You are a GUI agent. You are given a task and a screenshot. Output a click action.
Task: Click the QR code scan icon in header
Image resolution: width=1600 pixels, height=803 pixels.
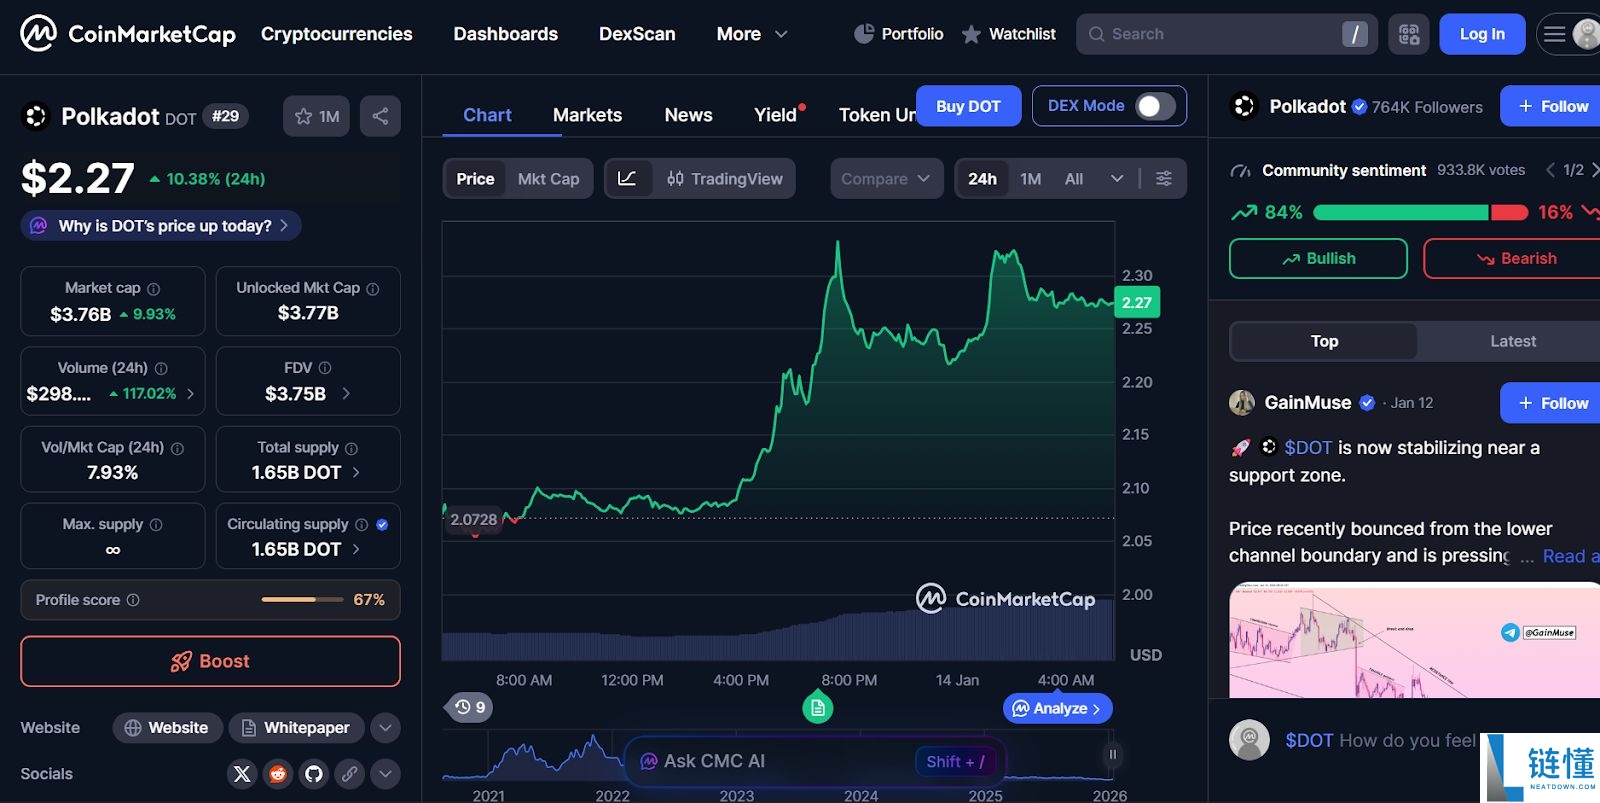tap(1408, 34)
